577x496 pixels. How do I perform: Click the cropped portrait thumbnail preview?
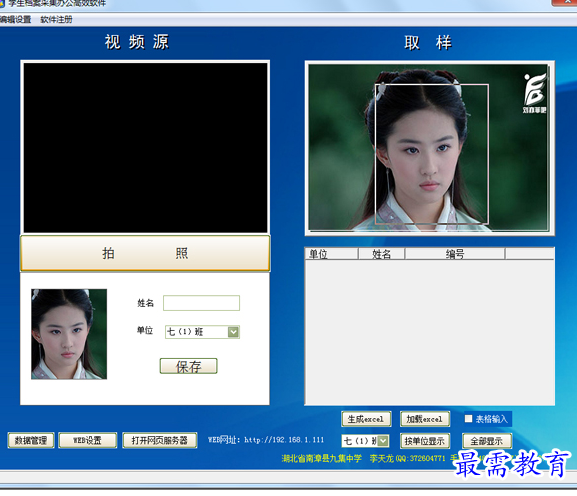[x=69, y=334]
